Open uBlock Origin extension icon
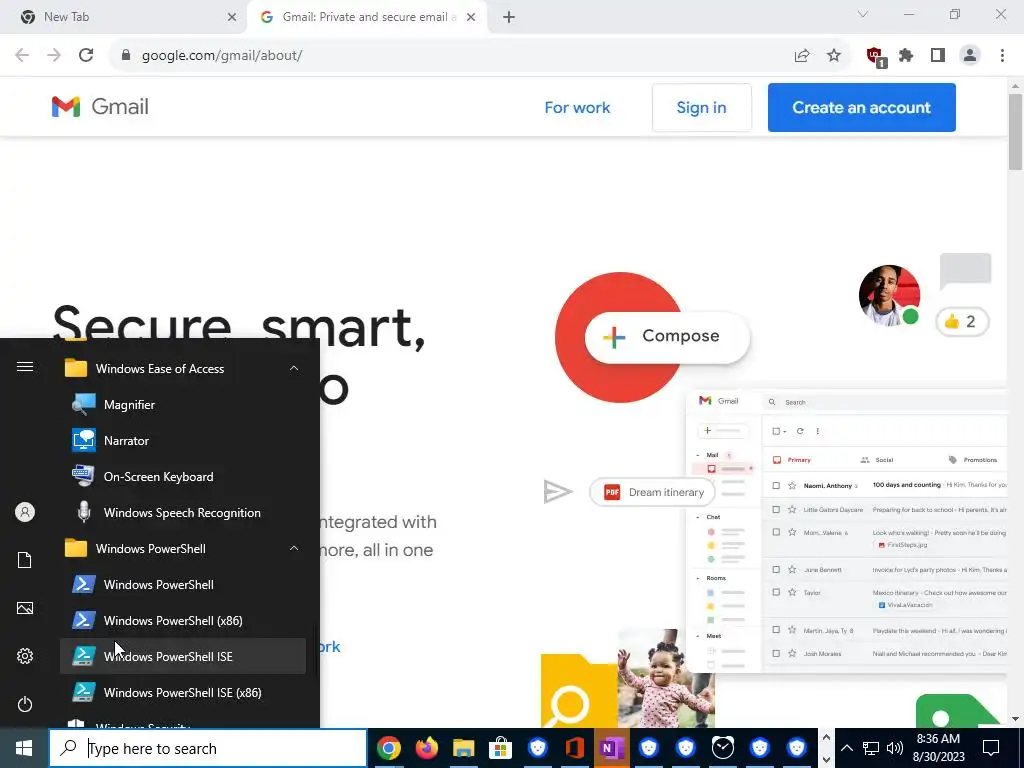The width and height of the screenshot is (1024, 768). pos(875,56)
